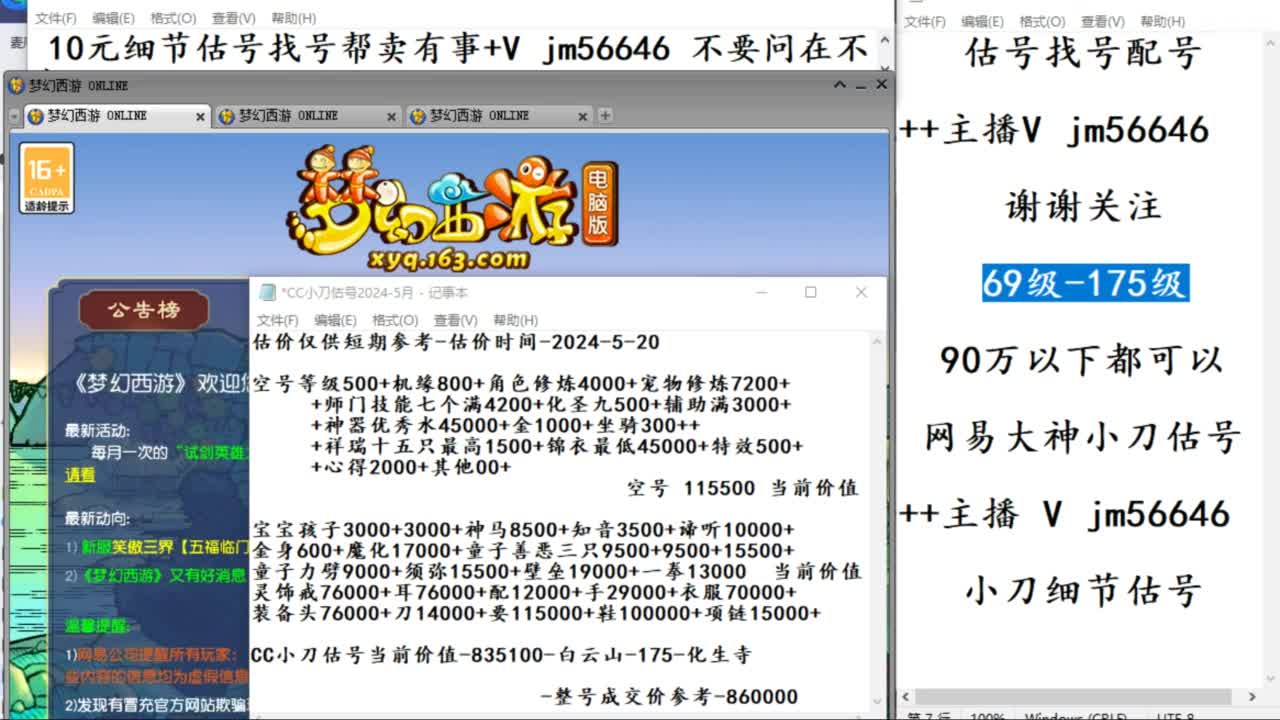Viewport: 1280px width, 720px height.
Task: Open 帮助(H) menu in top-left notepad window
Action: click(x=293, y=18)
